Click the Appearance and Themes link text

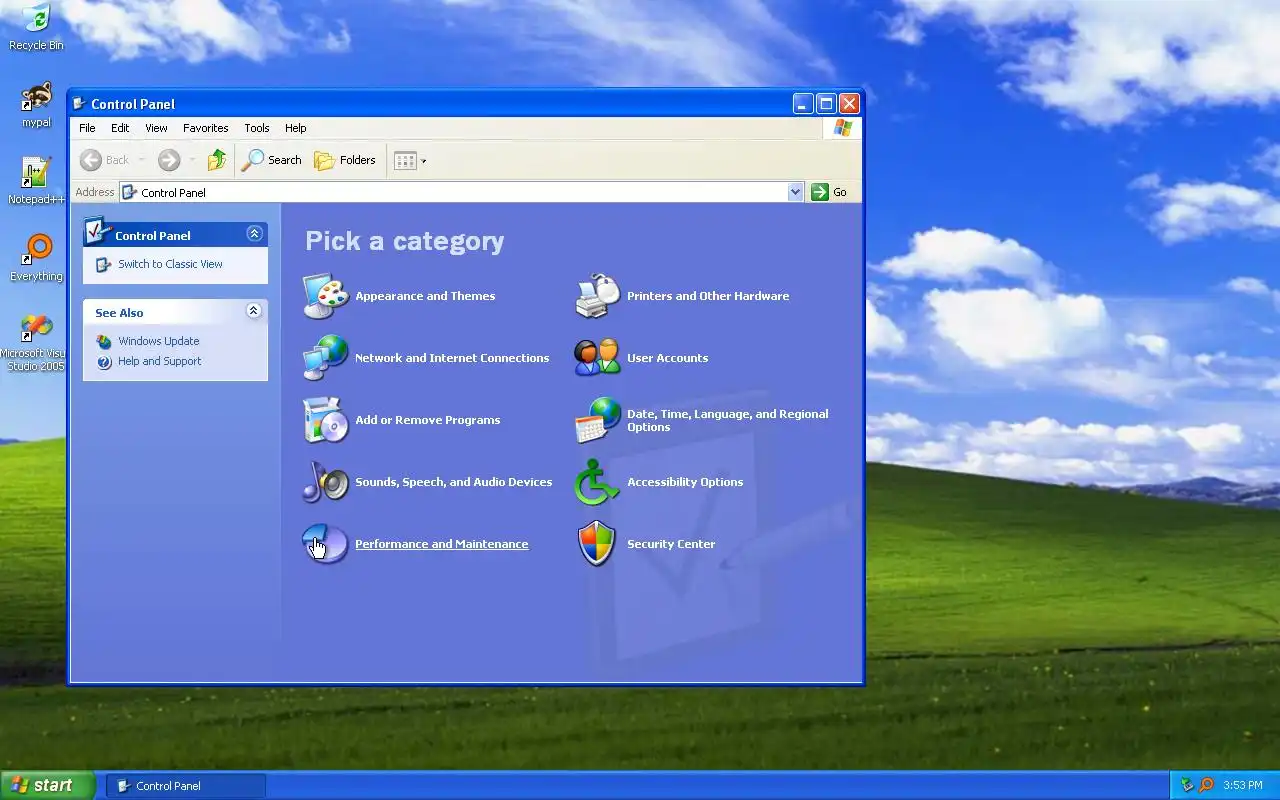(425, 296)
